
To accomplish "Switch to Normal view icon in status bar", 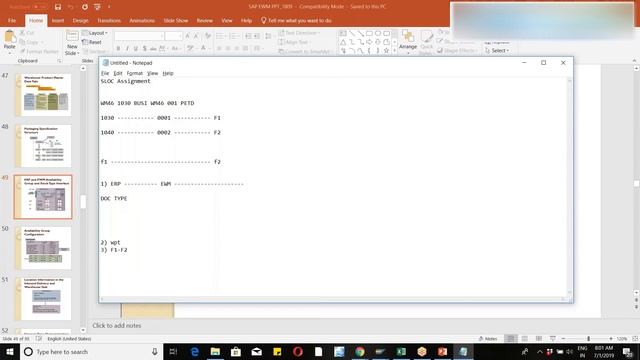I will click(x=511, y=339).
